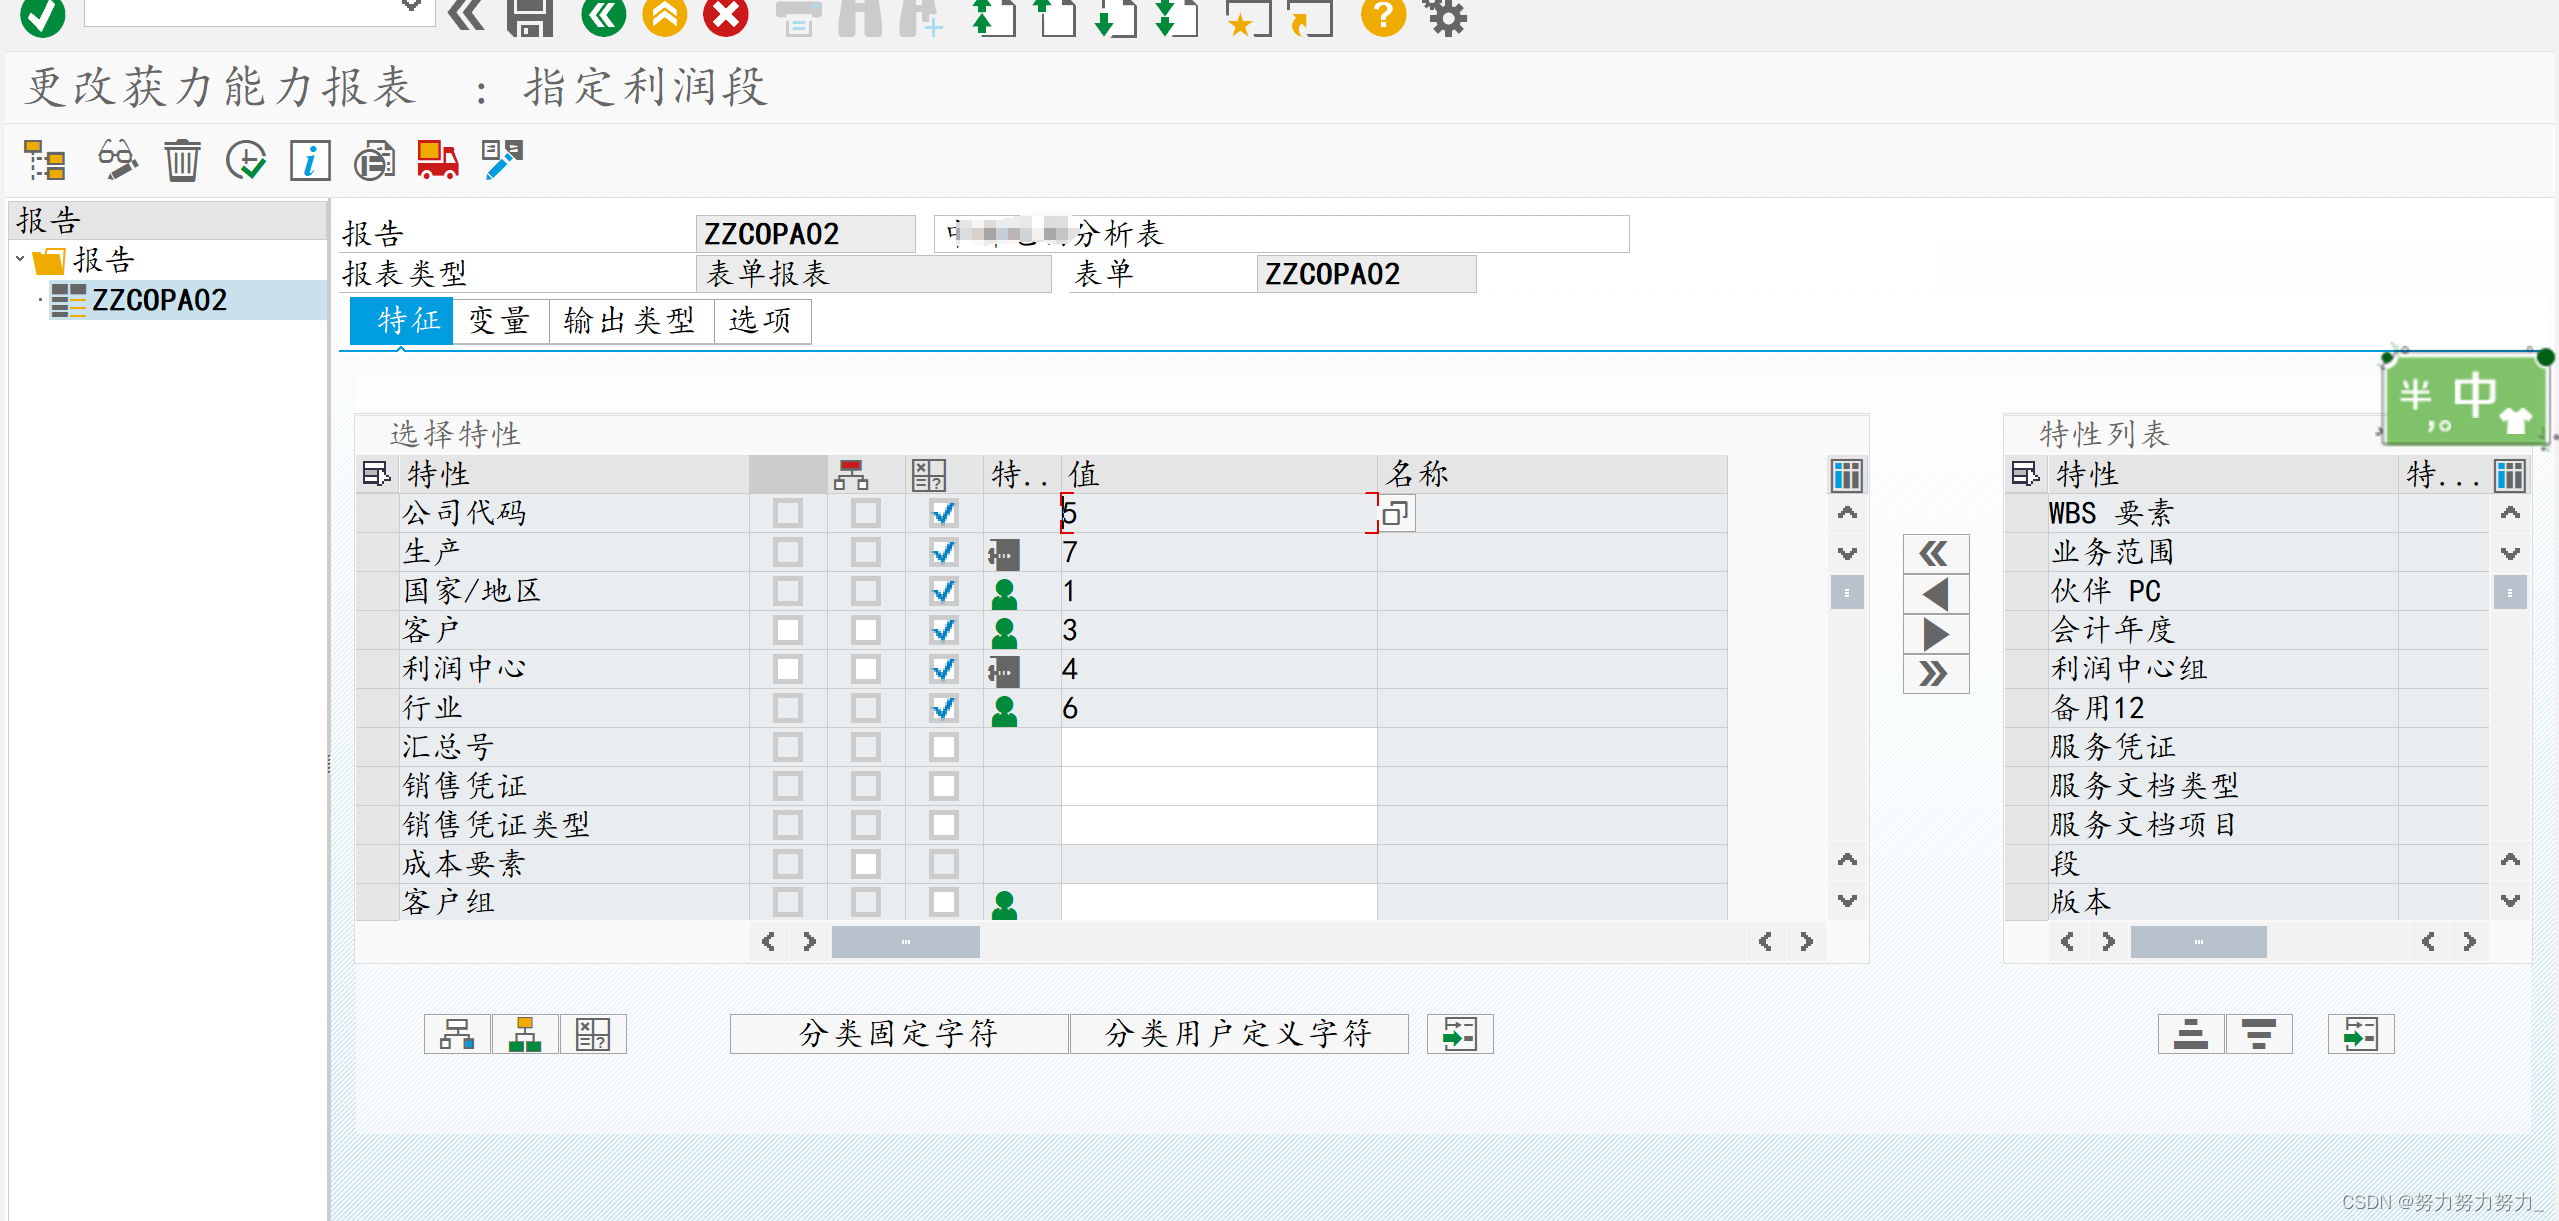The height and width of the screenshot is (1221, 2559).
Task: Uncheck the 行业 characteristic checkbox
Action: pyautogui.click(x=941, y=707)
